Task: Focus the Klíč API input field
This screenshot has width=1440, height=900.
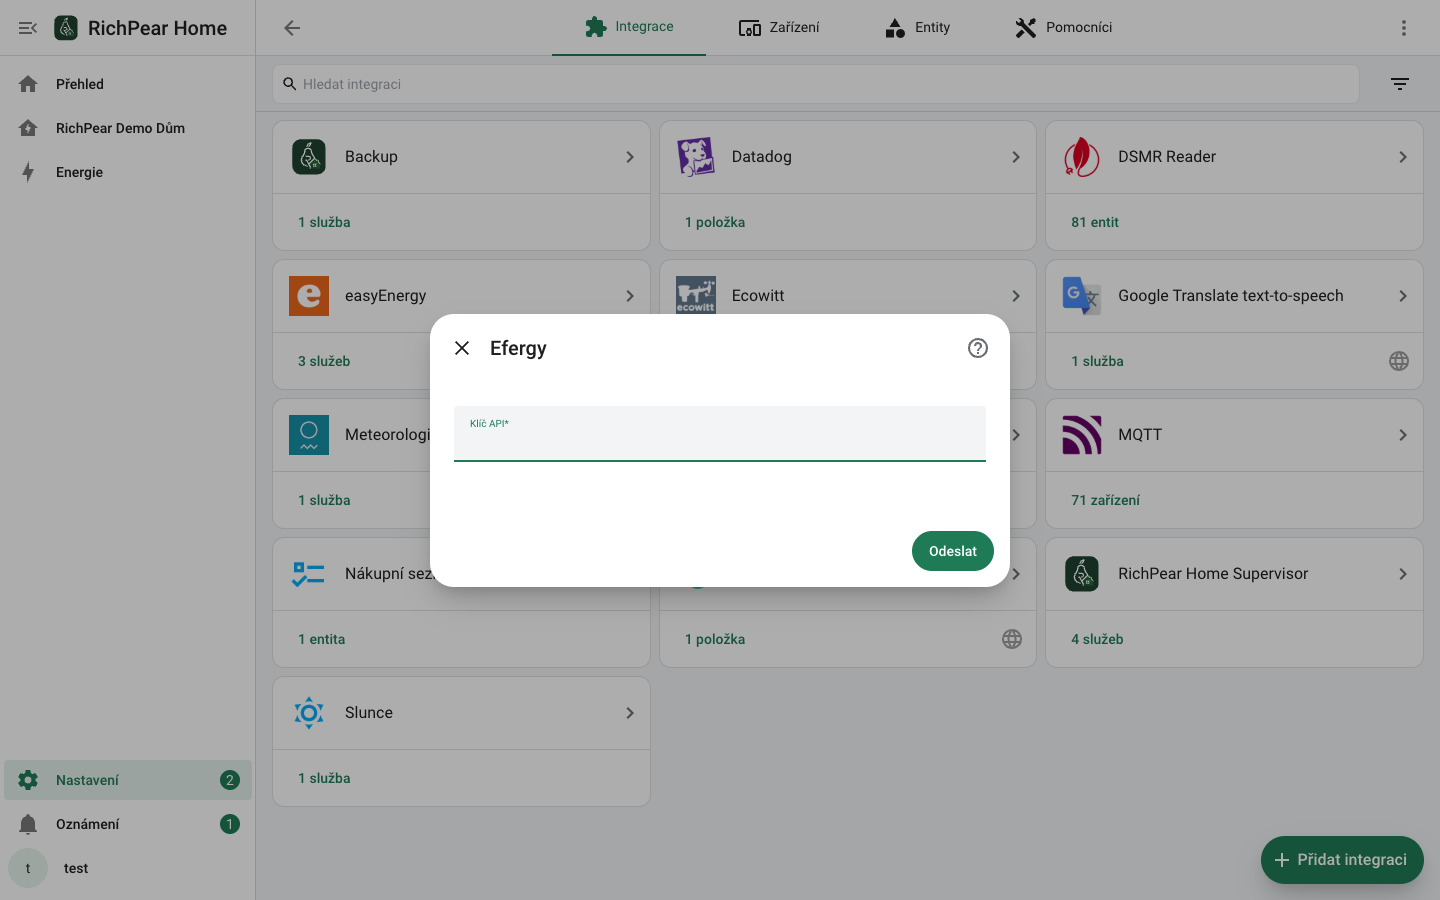Action: click(x=720, y=434)
